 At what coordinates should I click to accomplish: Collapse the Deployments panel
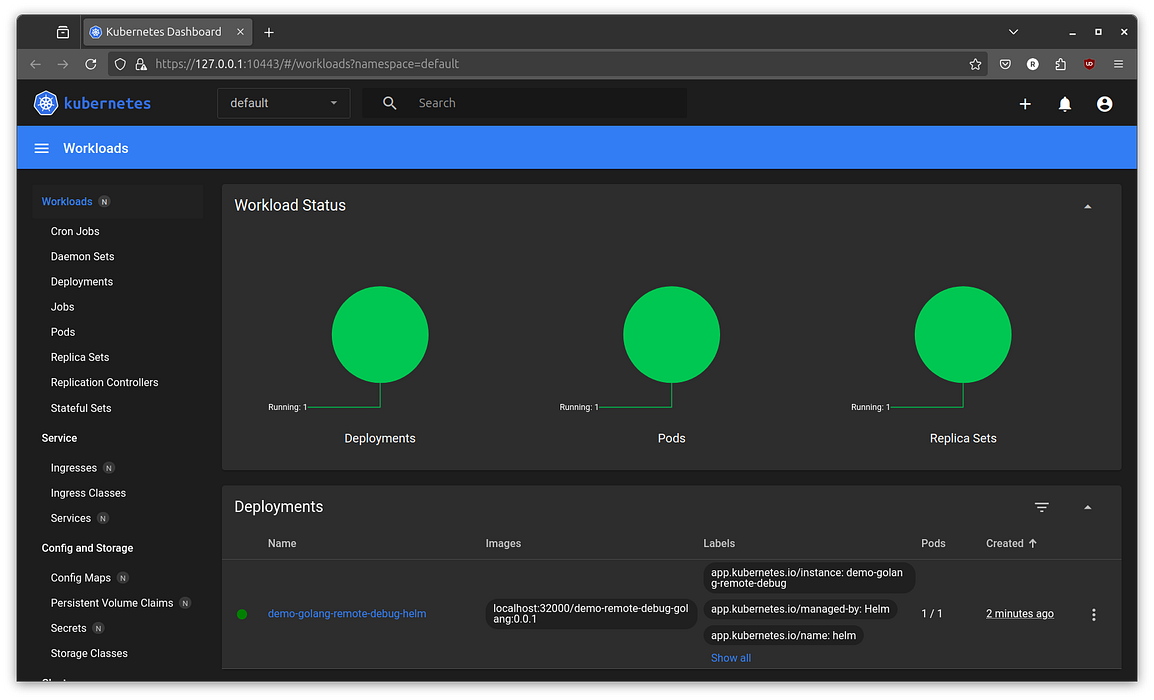(x=1087, y=507)
